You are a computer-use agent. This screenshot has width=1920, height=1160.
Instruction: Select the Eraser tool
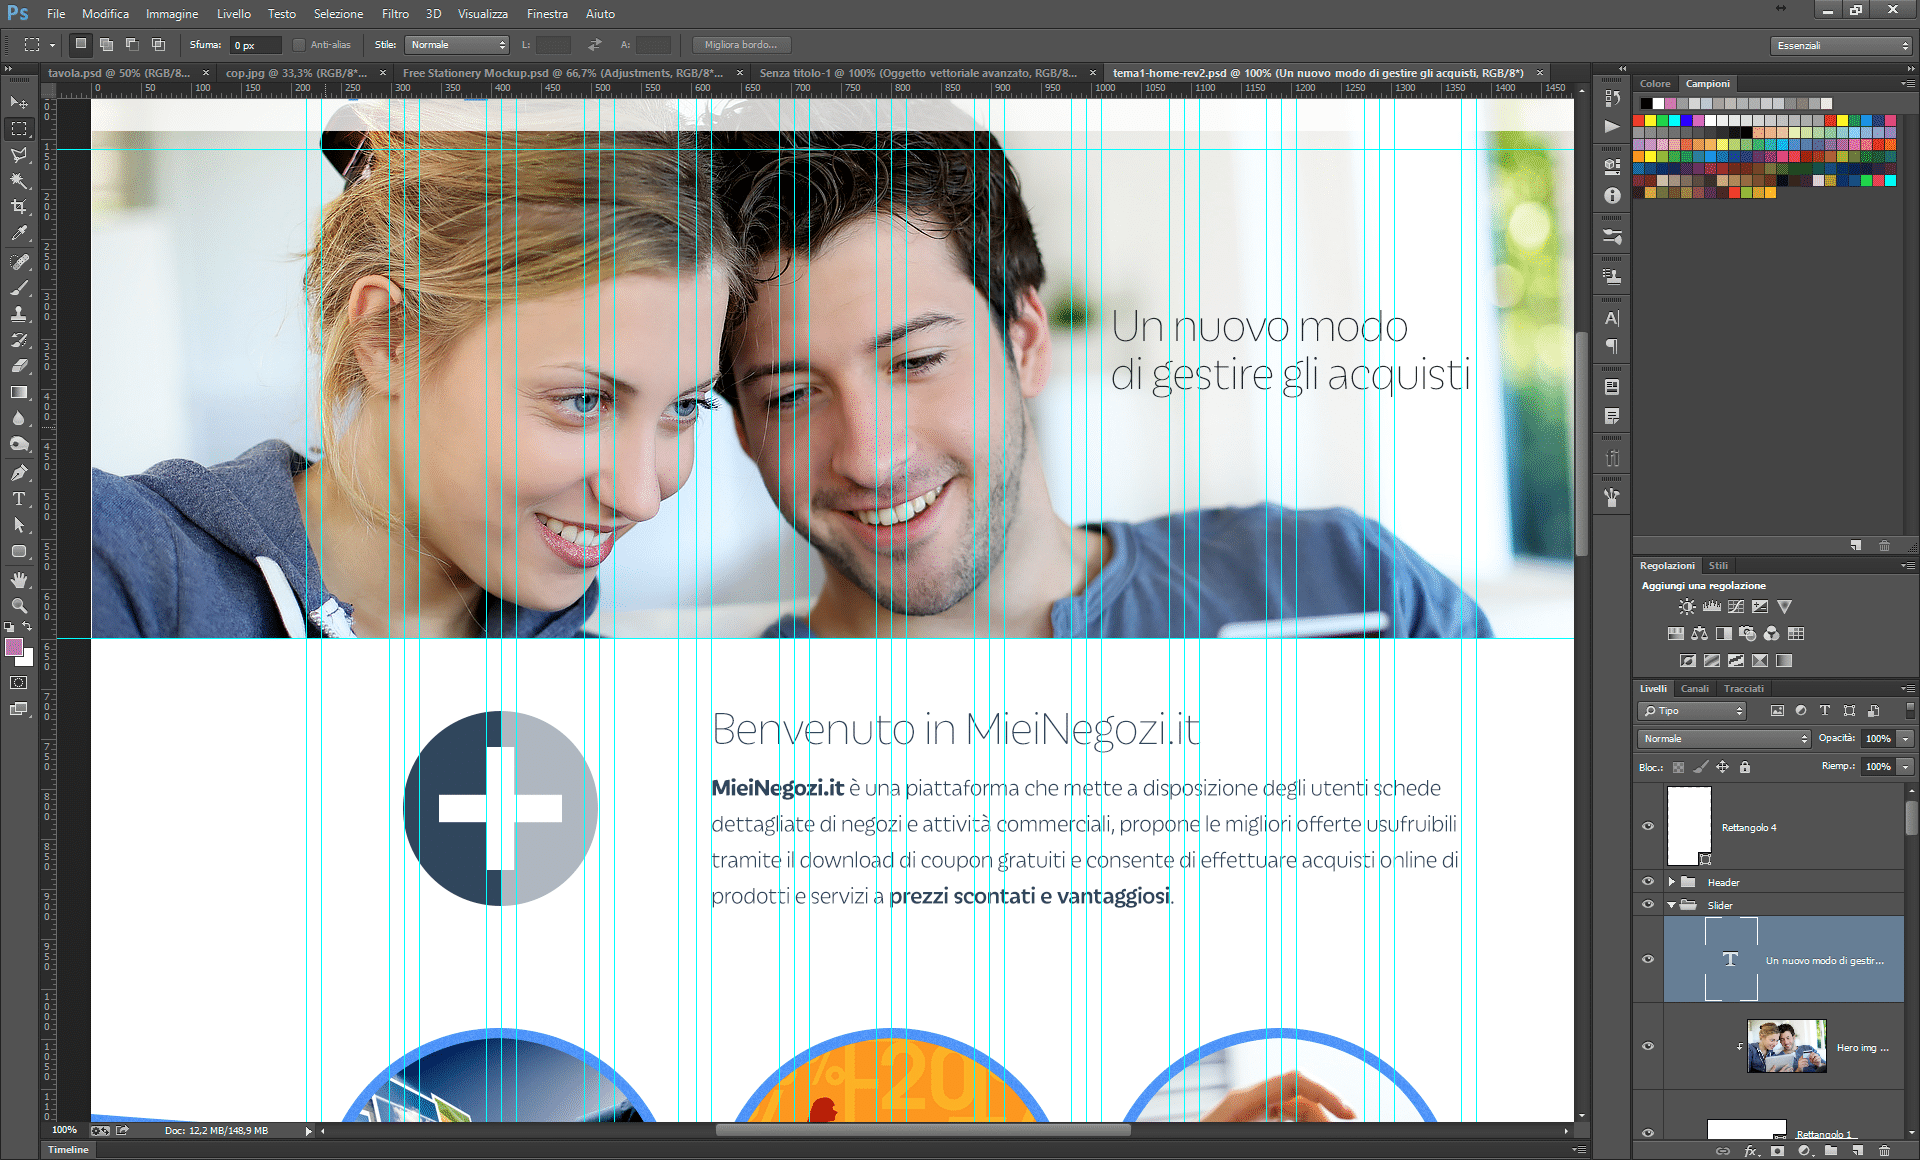click(19, 366)
